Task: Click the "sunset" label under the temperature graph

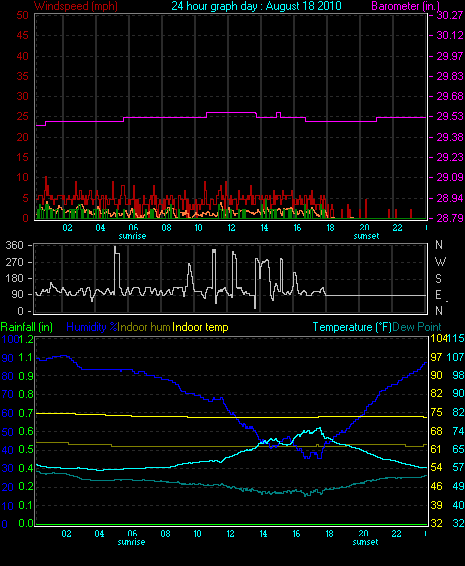Action: point(365,542)
